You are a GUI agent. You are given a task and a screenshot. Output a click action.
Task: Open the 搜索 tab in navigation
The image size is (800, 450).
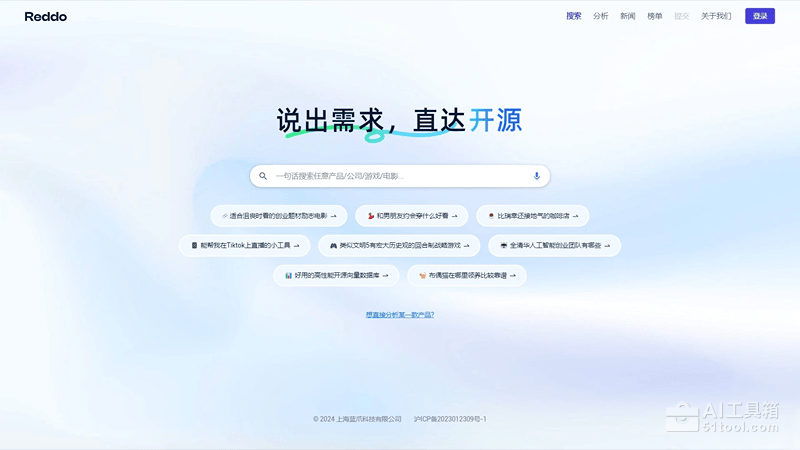click(574, 16)
